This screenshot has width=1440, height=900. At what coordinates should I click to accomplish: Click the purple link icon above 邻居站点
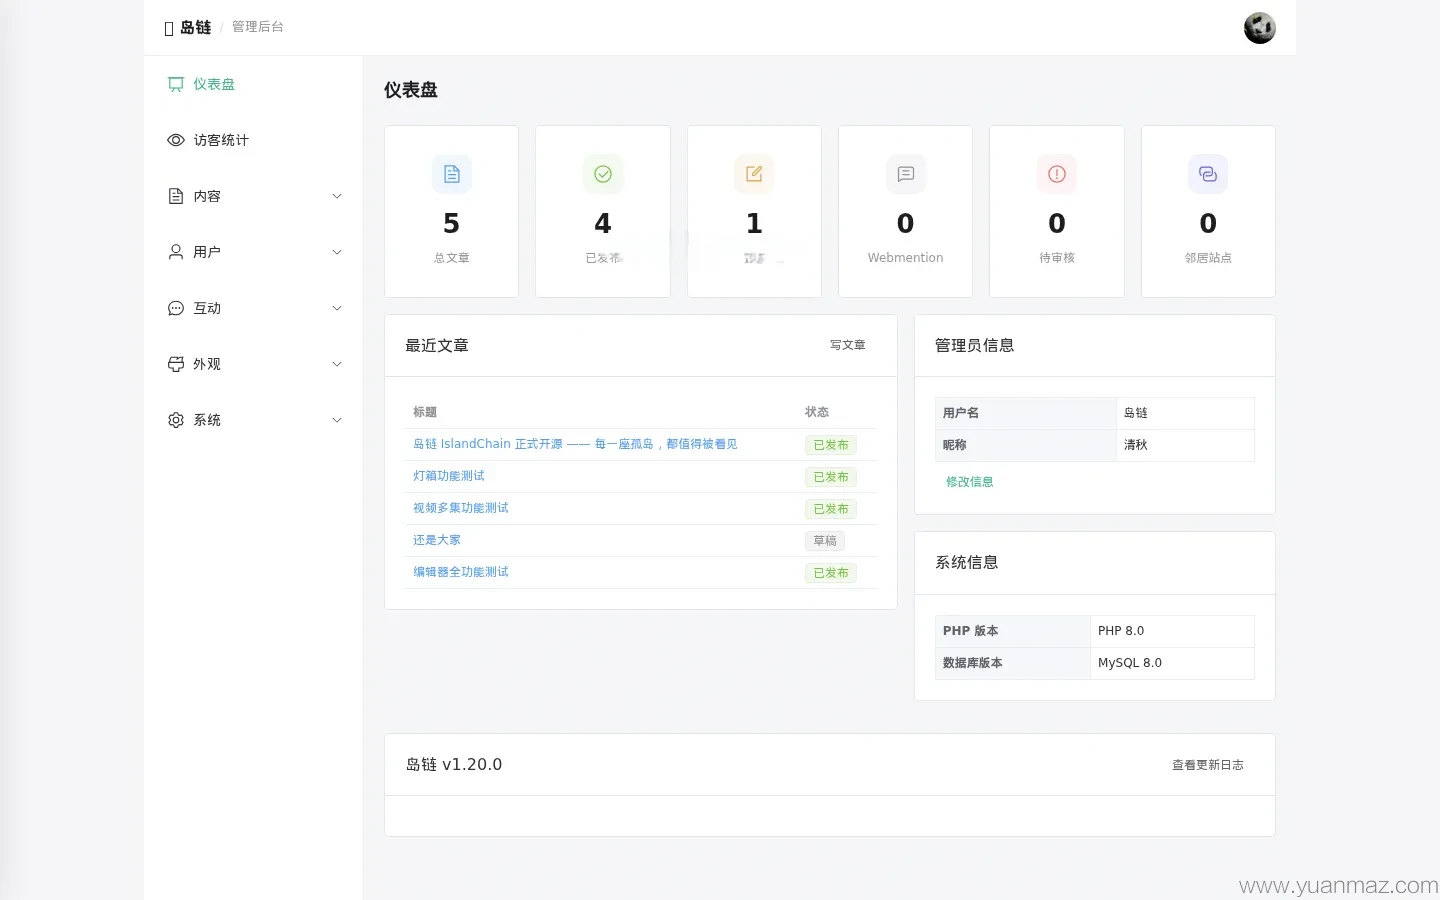(1208, 174)
